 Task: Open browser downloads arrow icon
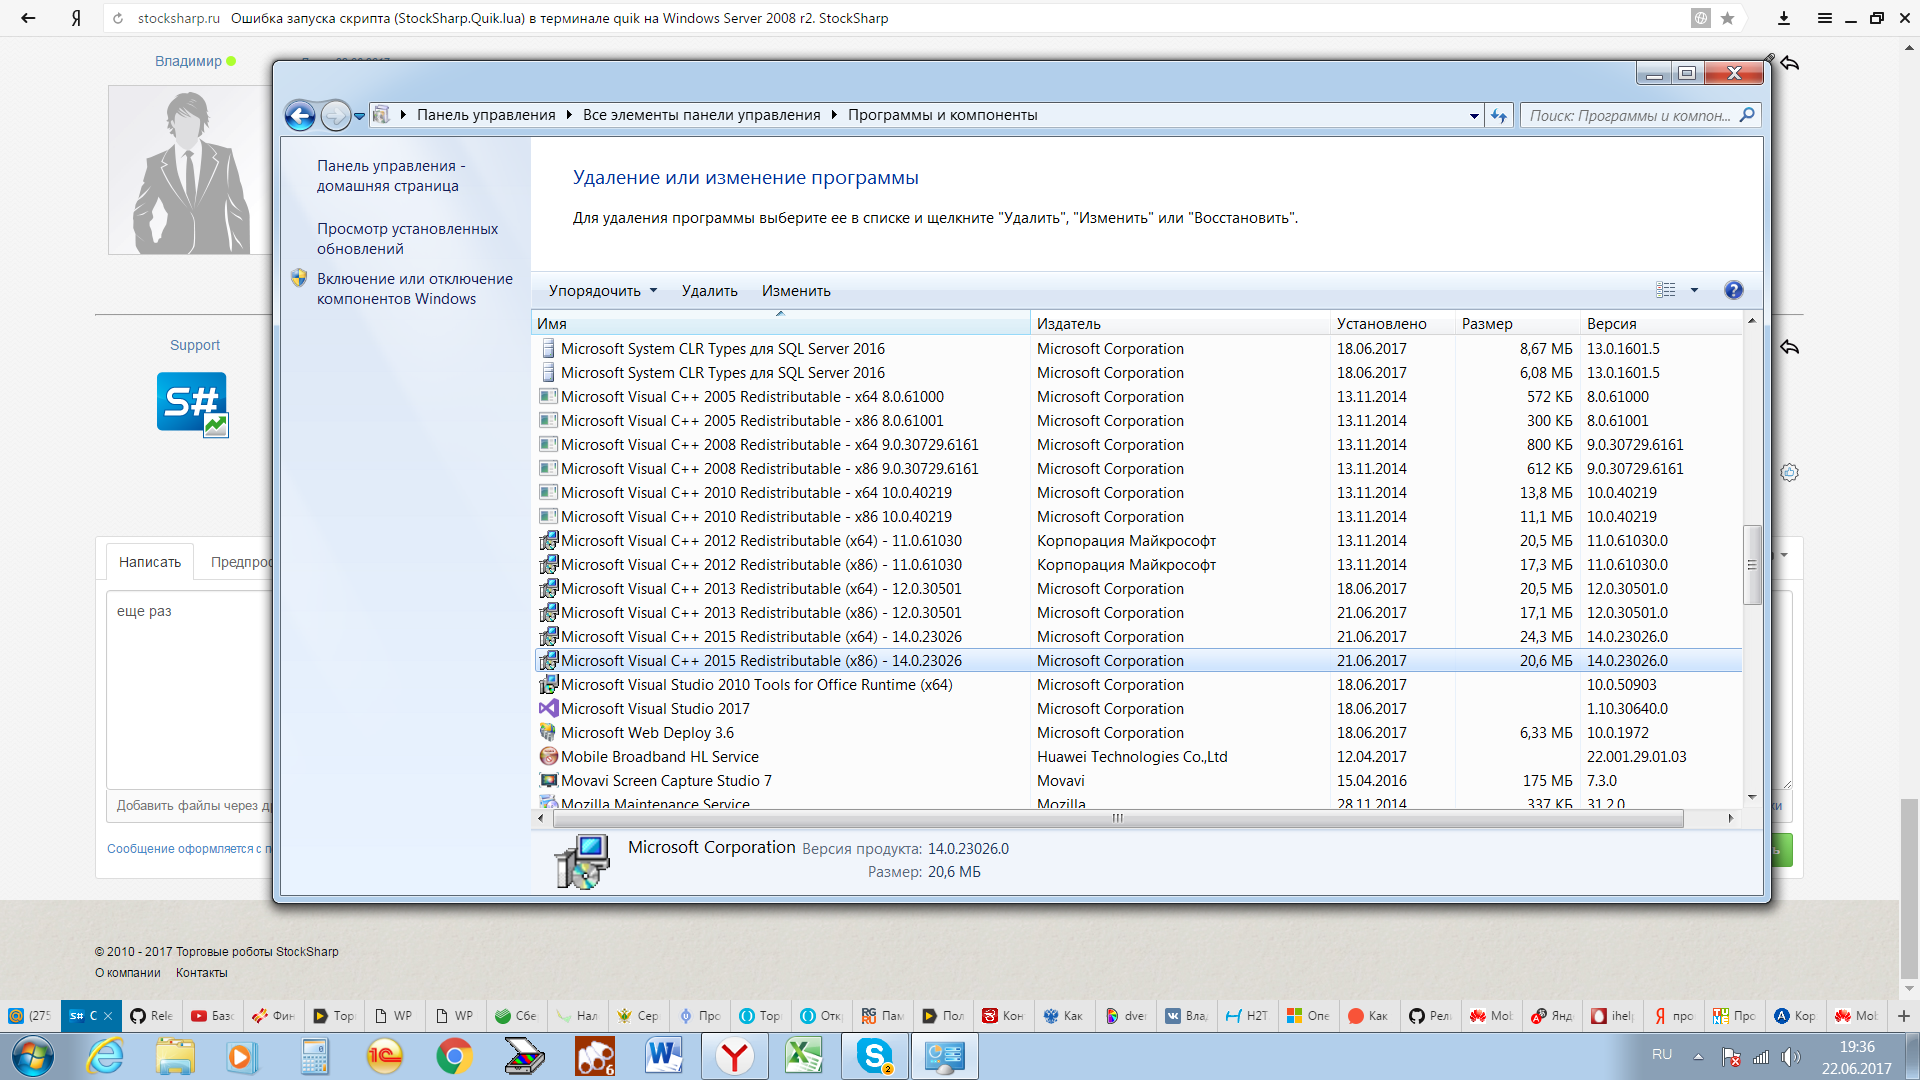pos(1783,18)
